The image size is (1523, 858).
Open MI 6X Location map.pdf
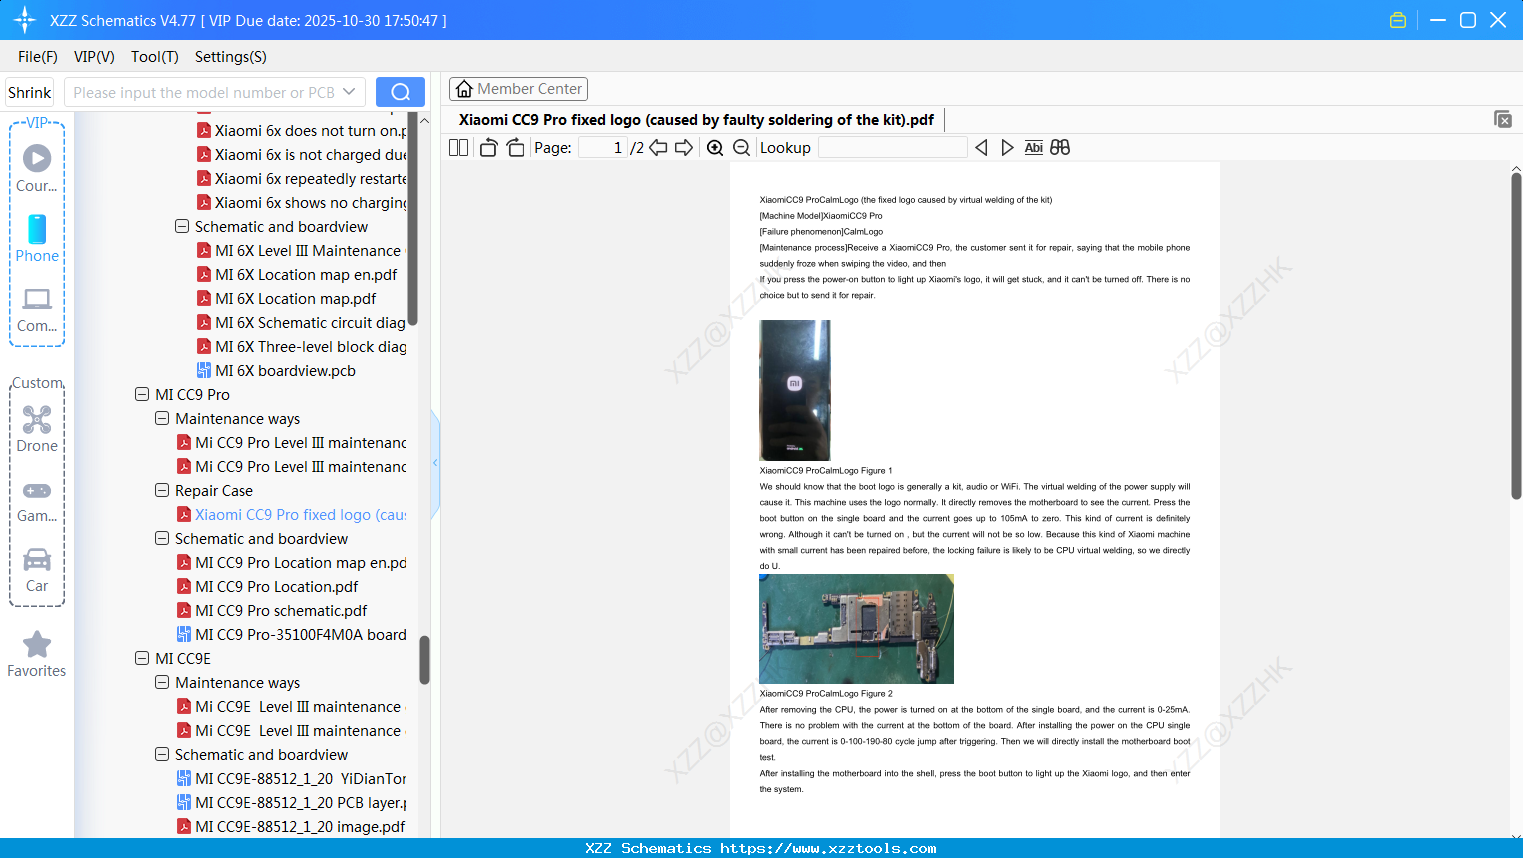287,299
